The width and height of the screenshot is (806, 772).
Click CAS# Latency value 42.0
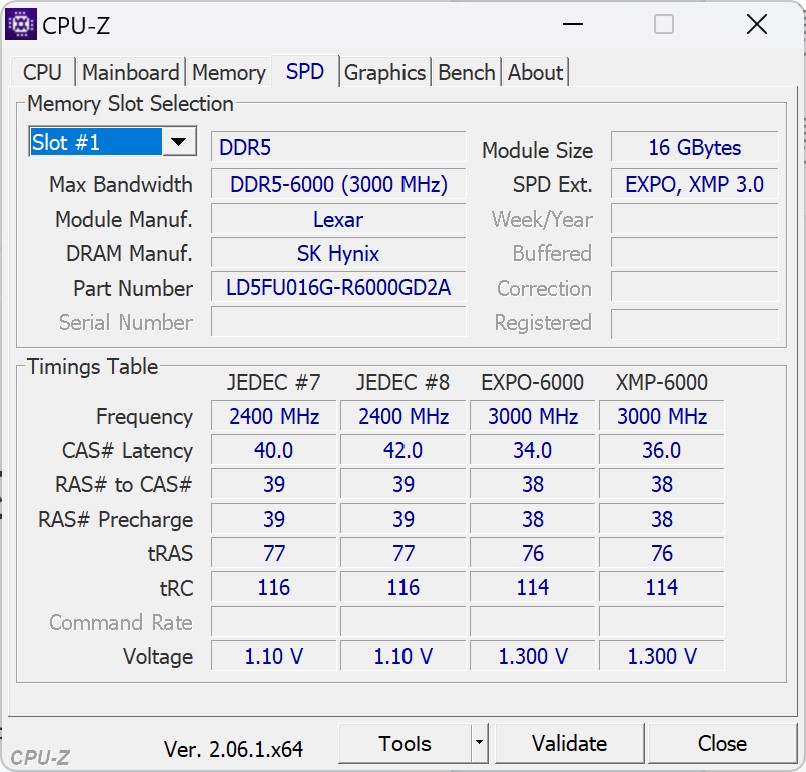403,450
